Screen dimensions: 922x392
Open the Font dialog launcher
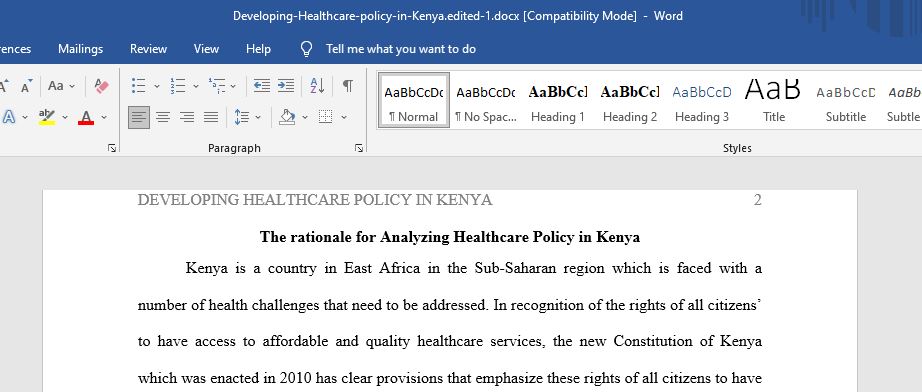[x=112, y=149]
